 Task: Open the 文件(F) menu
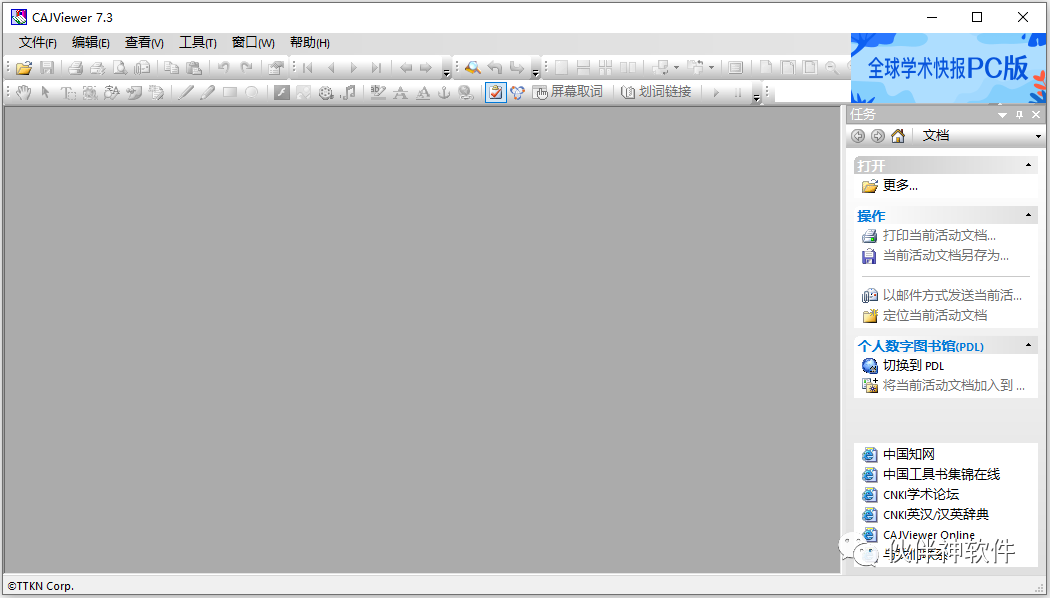[x=38, y=43]
